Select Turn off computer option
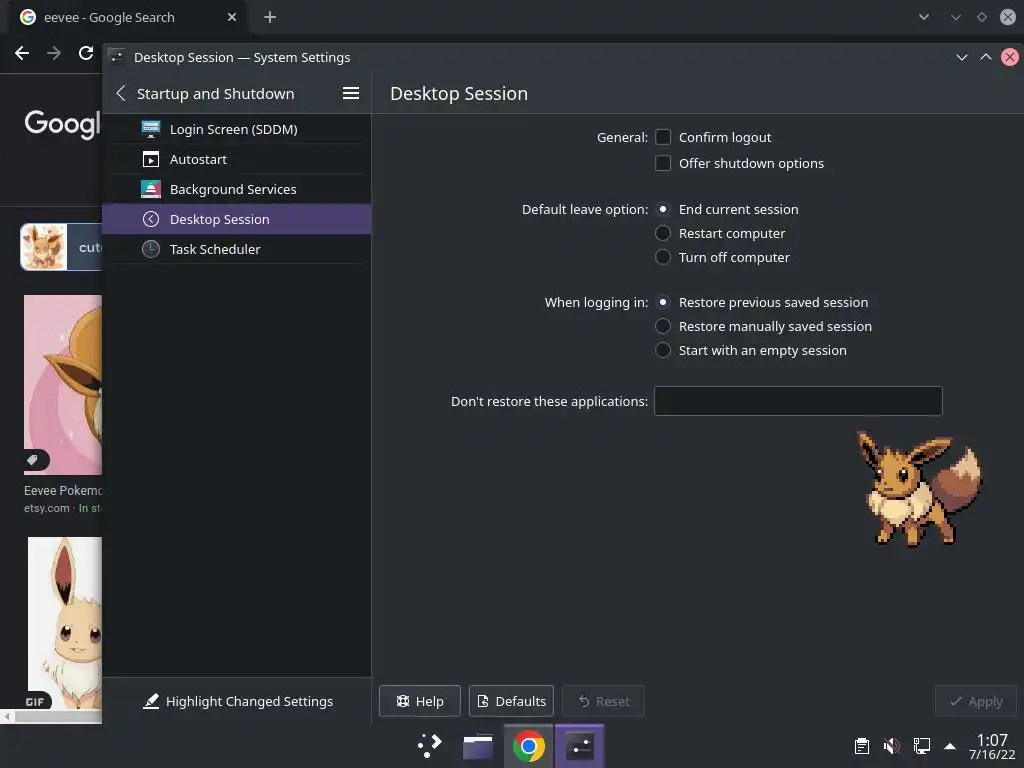The height and width of the screenshot is (768, 1024). click(x=663, y=257)
